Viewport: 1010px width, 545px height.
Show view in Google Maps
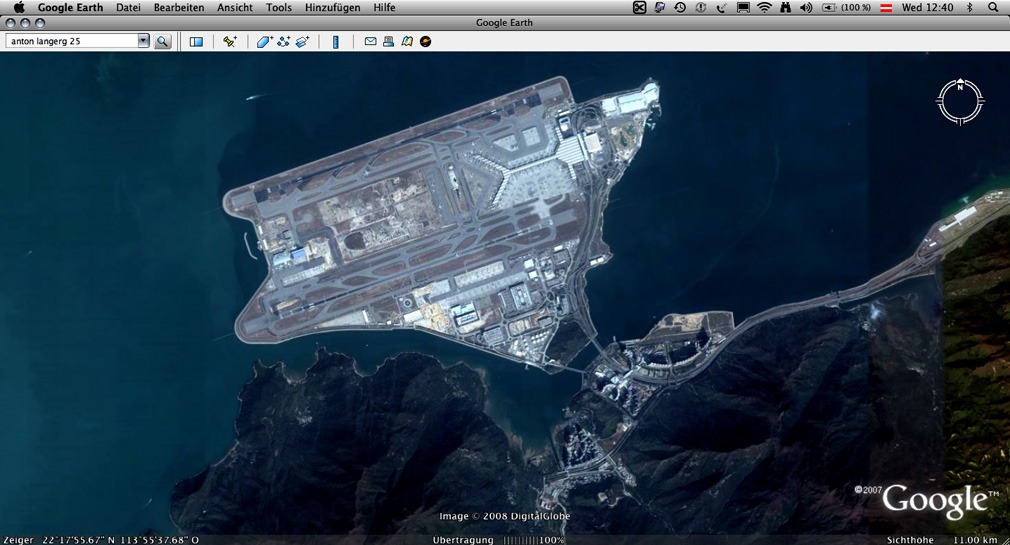tap(407, 42)
